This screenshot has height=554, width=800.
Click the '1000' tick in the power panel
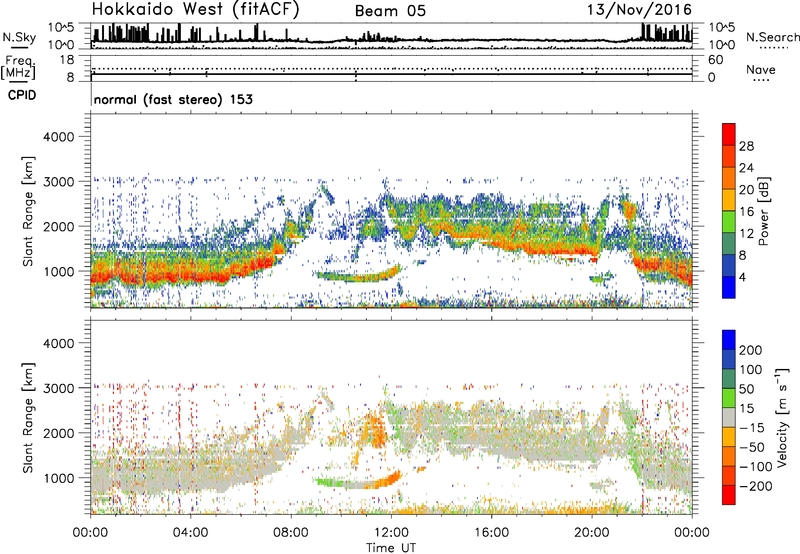tap(59, 271)
